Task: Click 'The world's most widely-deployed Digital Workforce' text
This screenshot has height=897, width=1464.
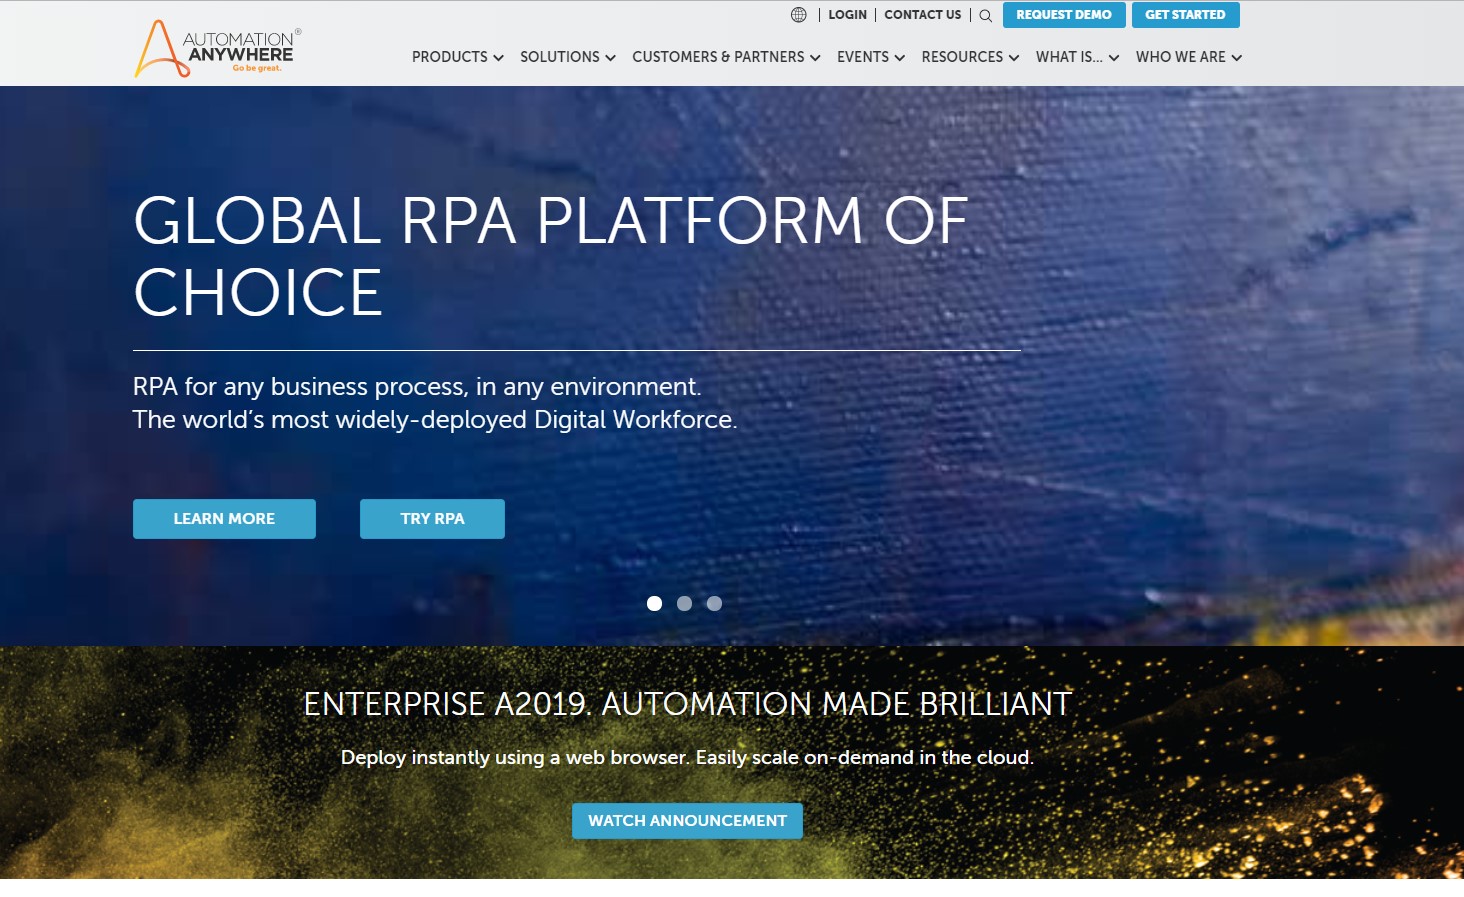Action: 435,420
